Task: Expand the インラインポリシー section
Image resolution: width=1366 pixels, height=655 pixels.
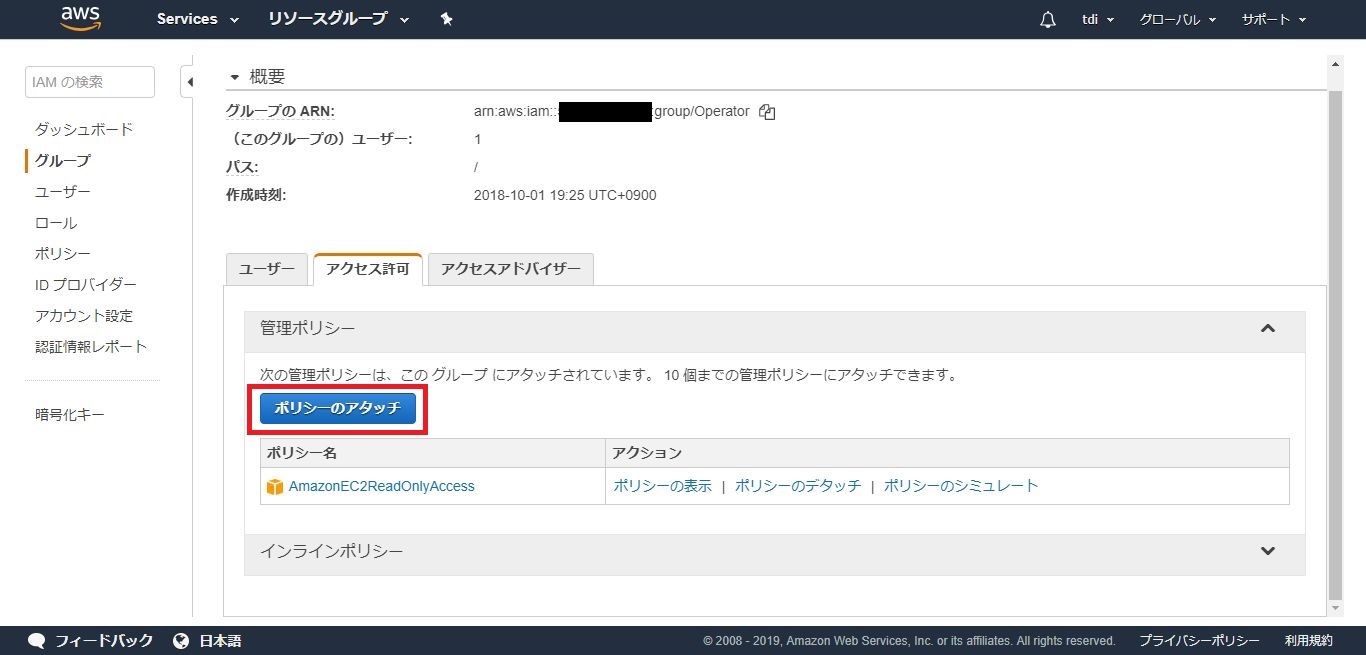Action: pos(1268,551)
